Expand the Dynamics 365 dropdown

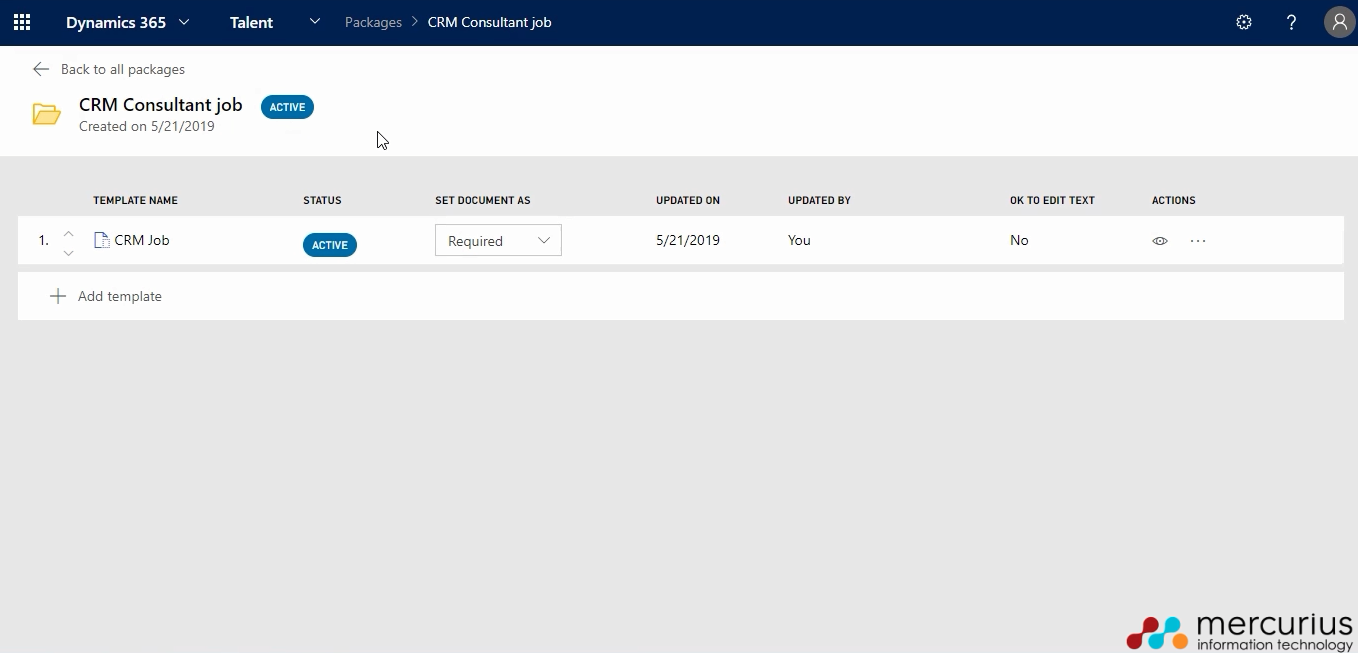click(x=184, y=22)
